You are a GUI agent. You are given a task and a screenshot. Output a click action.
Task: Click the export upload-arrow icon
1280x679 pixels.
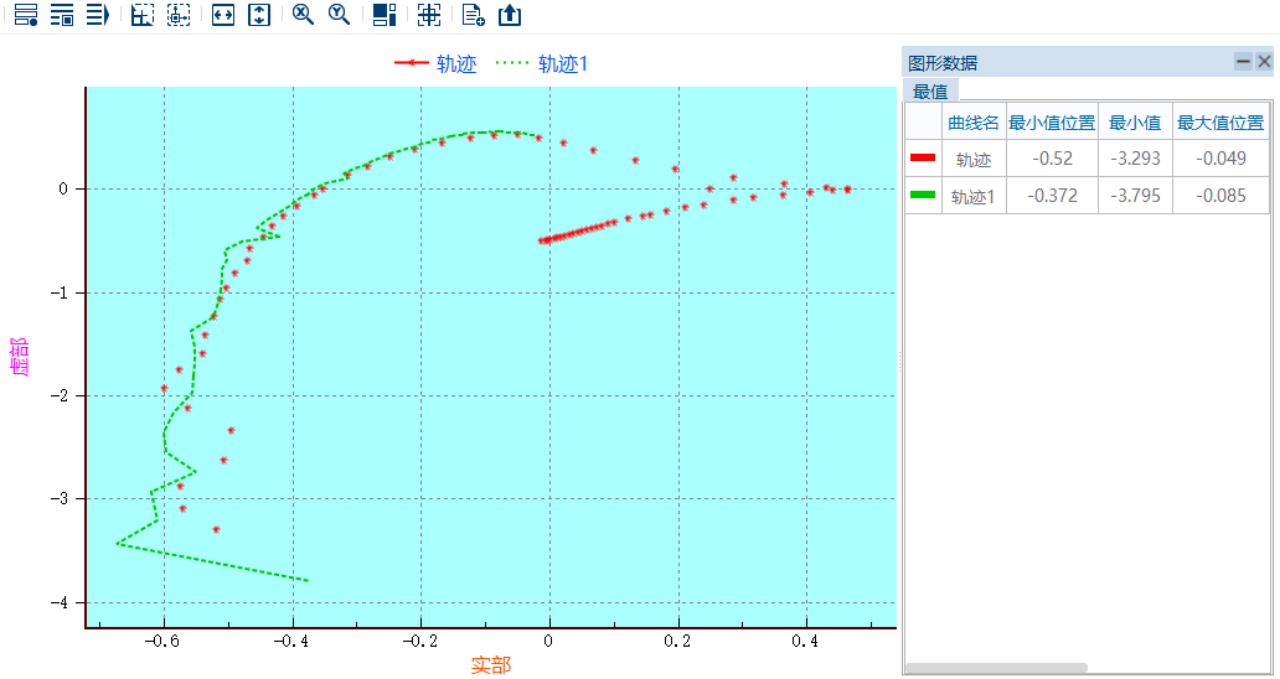pos(509,15)
